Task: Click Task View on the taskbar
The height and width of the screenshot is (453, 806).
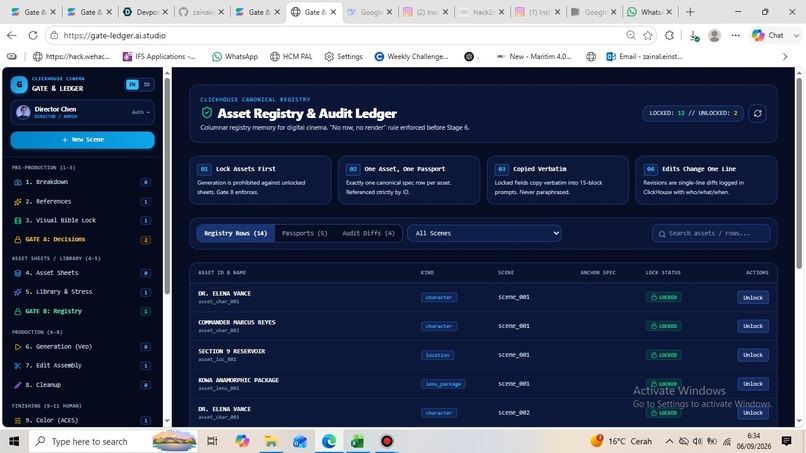Action: tap(212, 441)
